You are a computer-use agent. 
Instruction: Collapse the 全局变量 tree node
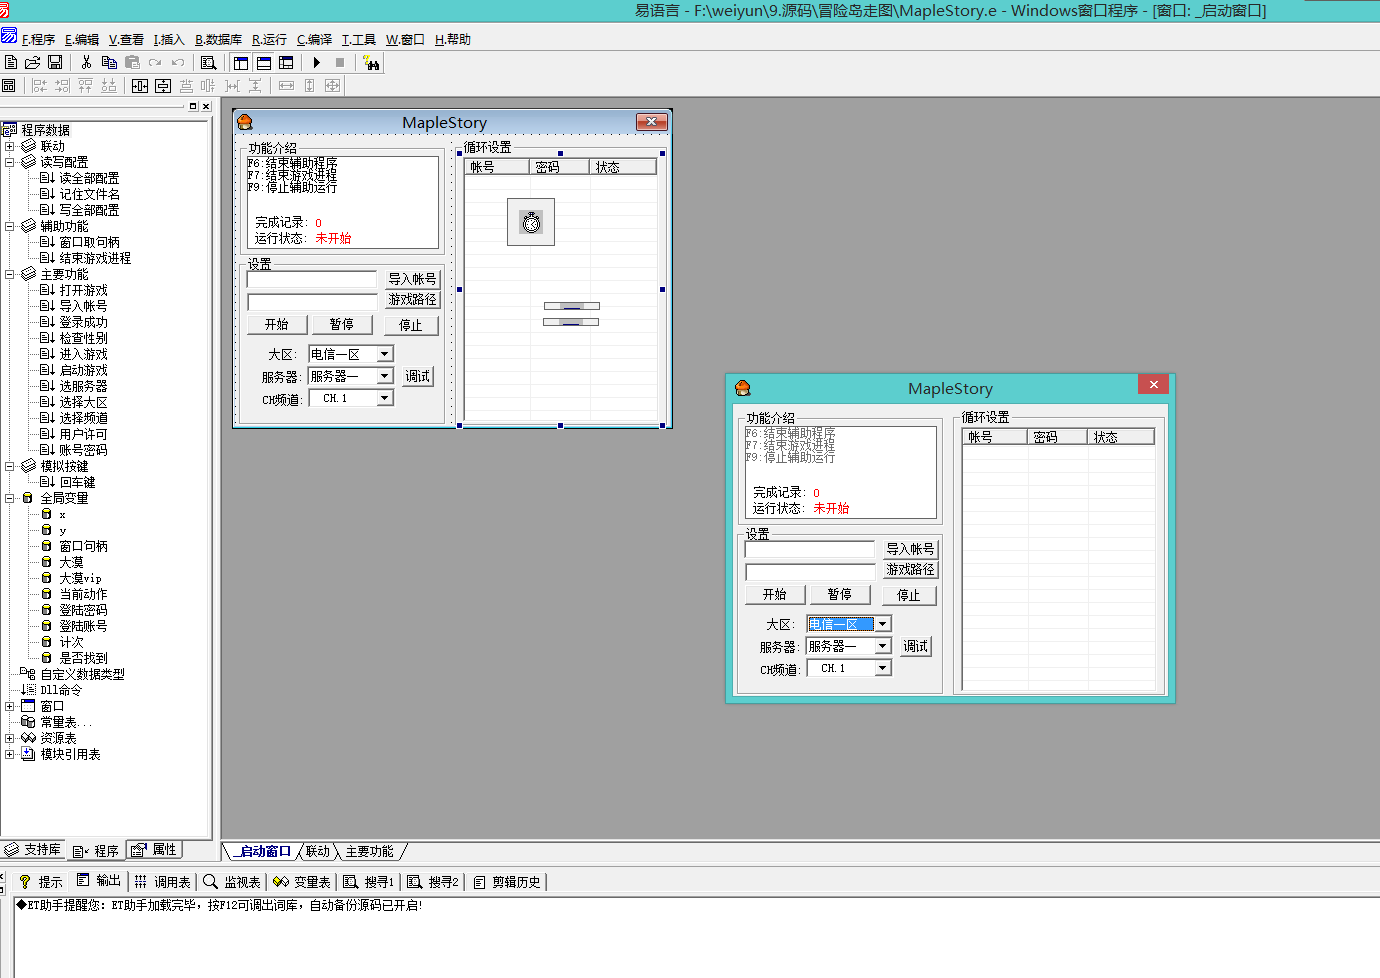pyautogui.click(x=10, y=498)
